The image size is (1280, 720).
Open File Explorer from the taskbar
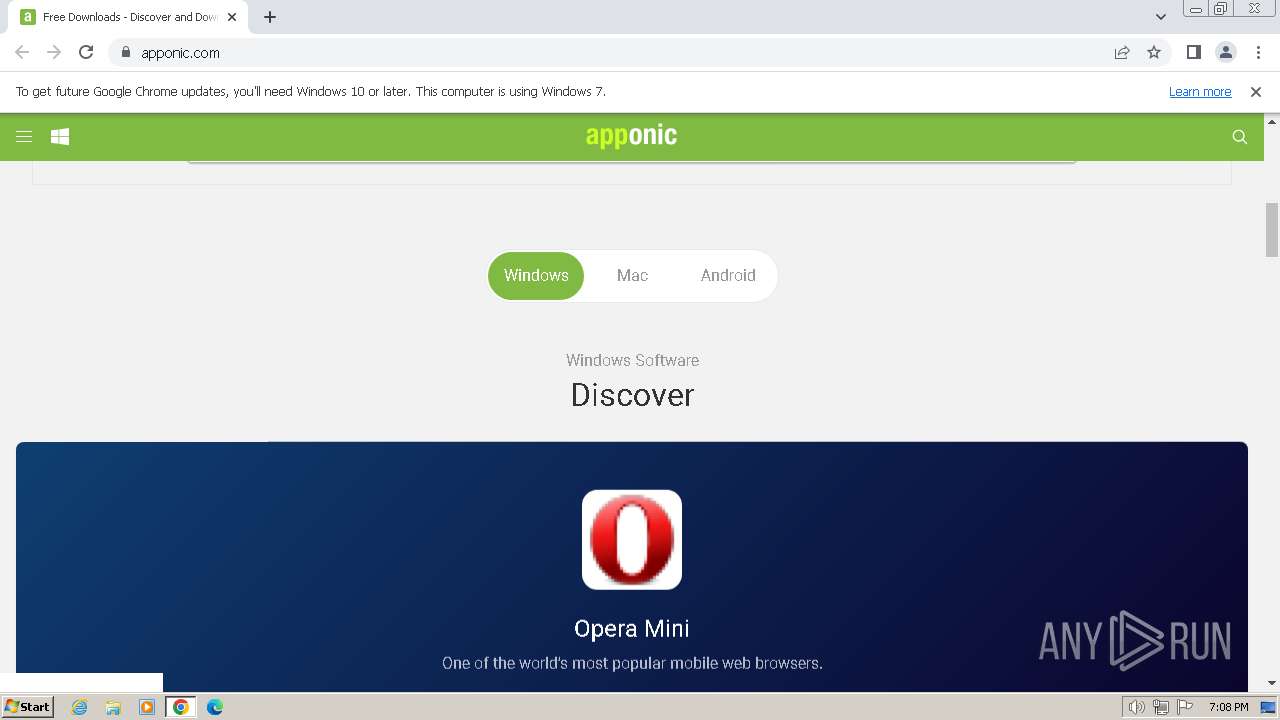point(113,707)
